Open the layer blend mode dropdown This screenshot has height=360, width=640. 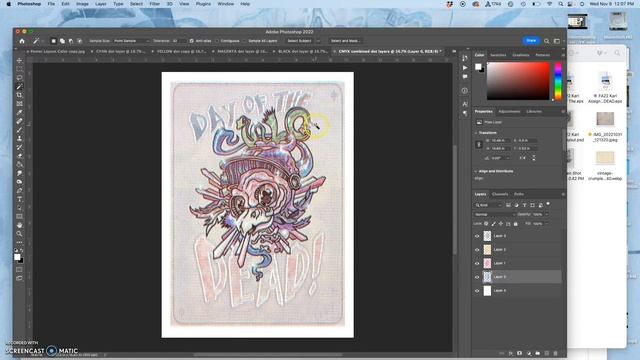(x=494, y=214)
